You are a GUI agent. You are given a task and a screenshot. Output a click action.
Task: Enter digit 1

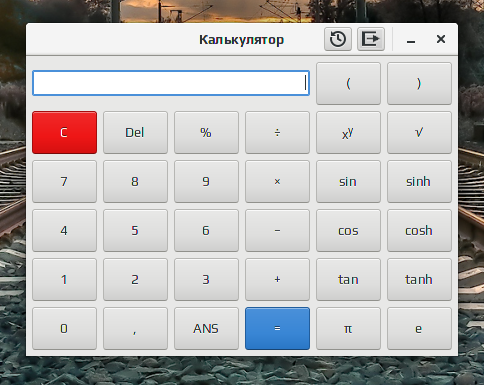[64, 279]
